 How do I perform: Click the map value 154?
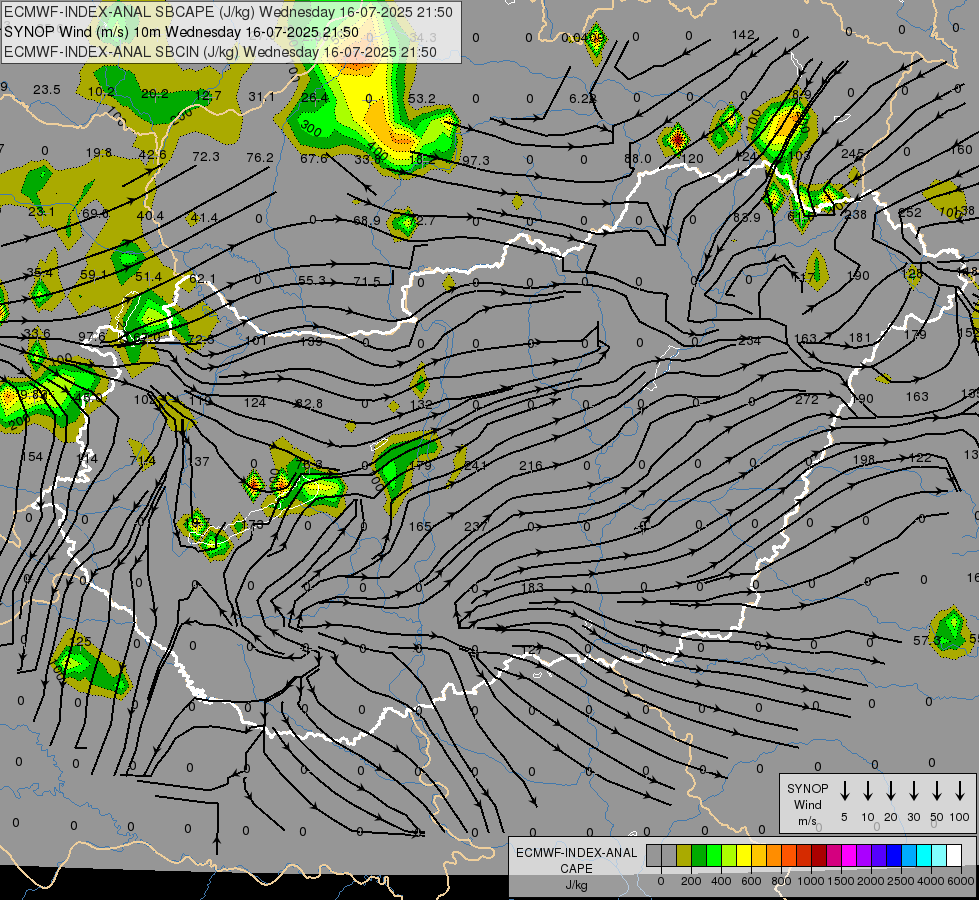tap(32, 457)
